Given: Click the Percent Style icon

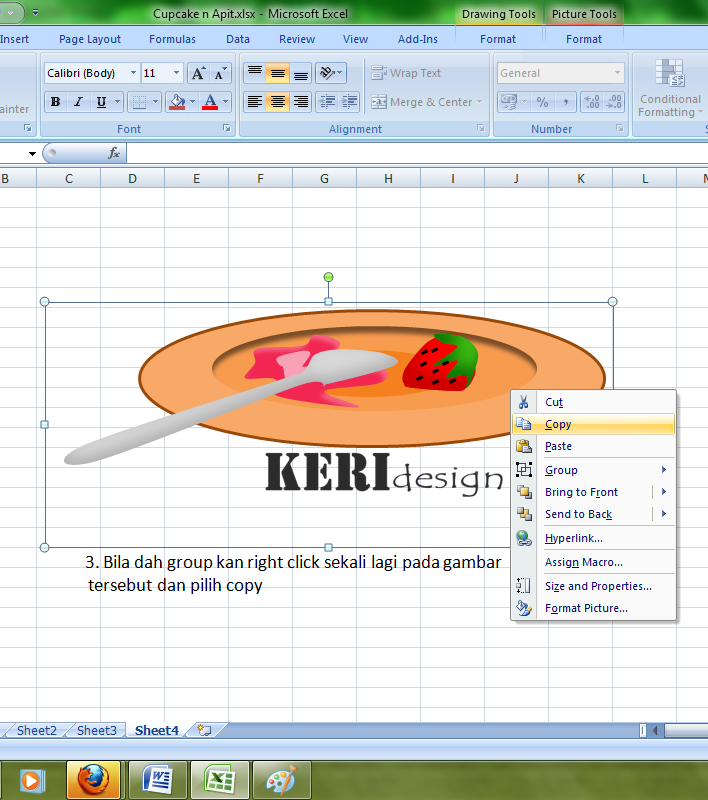Looking at the screenshot, I should coord(542,102).
